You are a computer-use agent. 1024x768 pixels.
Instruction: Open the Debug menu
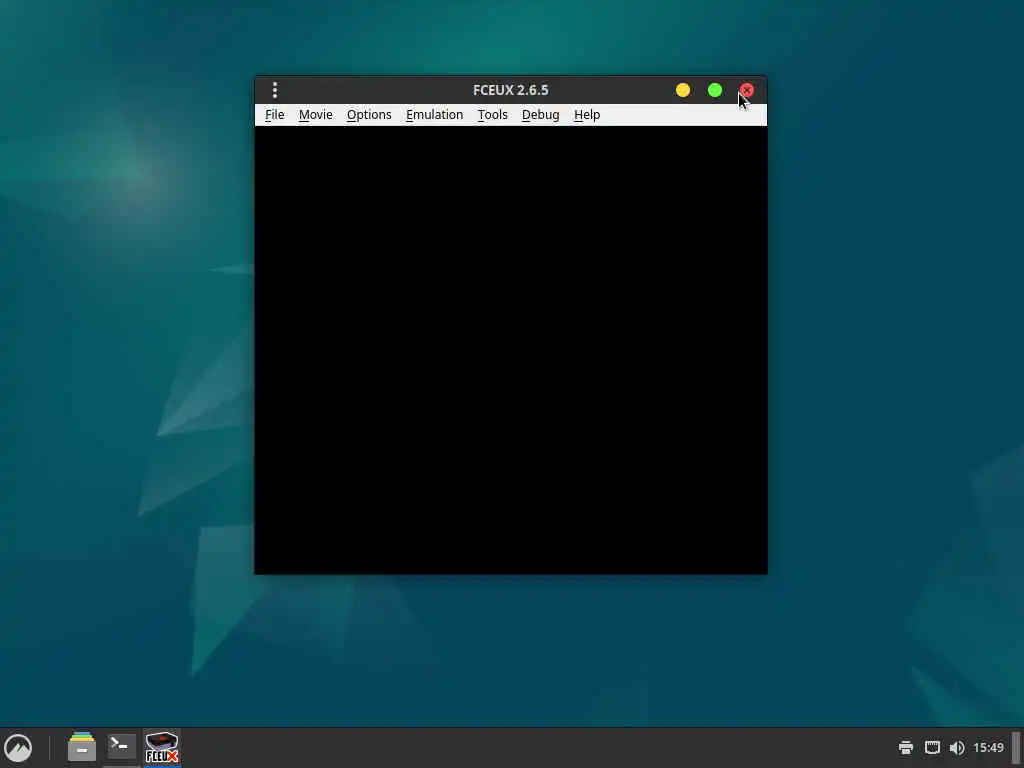tap(540, 115)
